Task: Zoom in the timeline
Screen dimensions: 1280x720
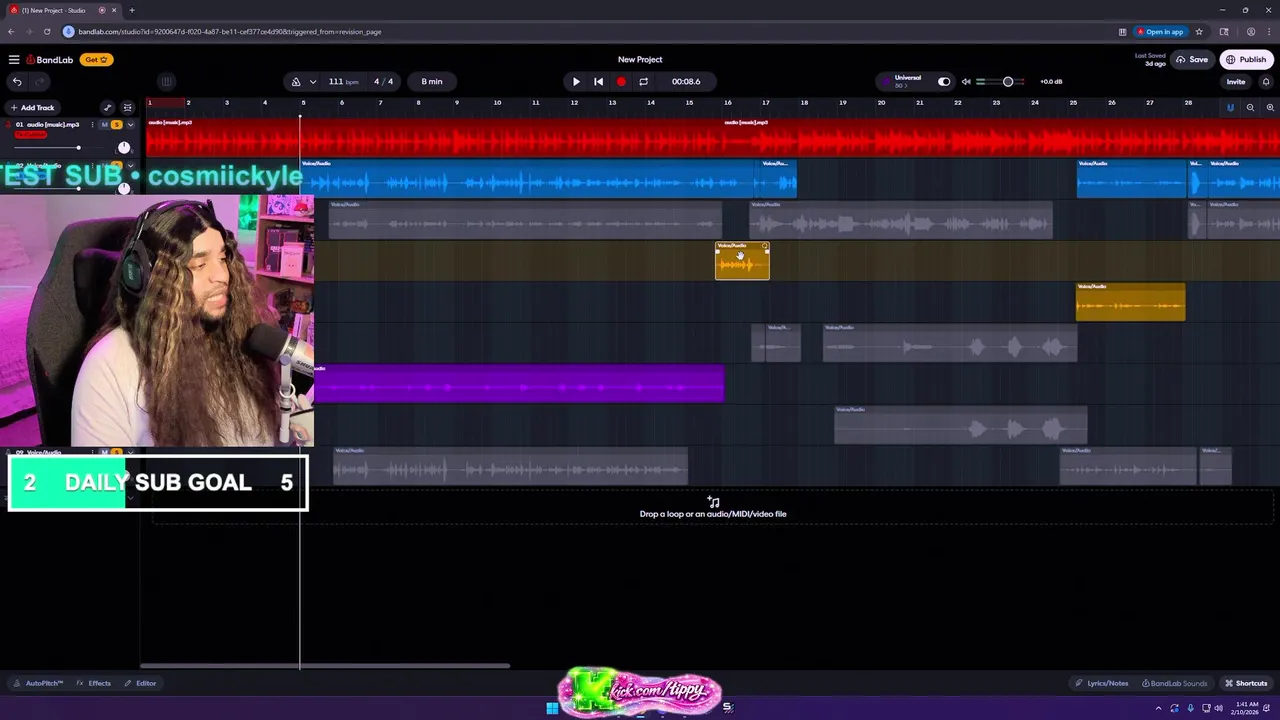Action: pyautogui.click(x=1270, y=107)
